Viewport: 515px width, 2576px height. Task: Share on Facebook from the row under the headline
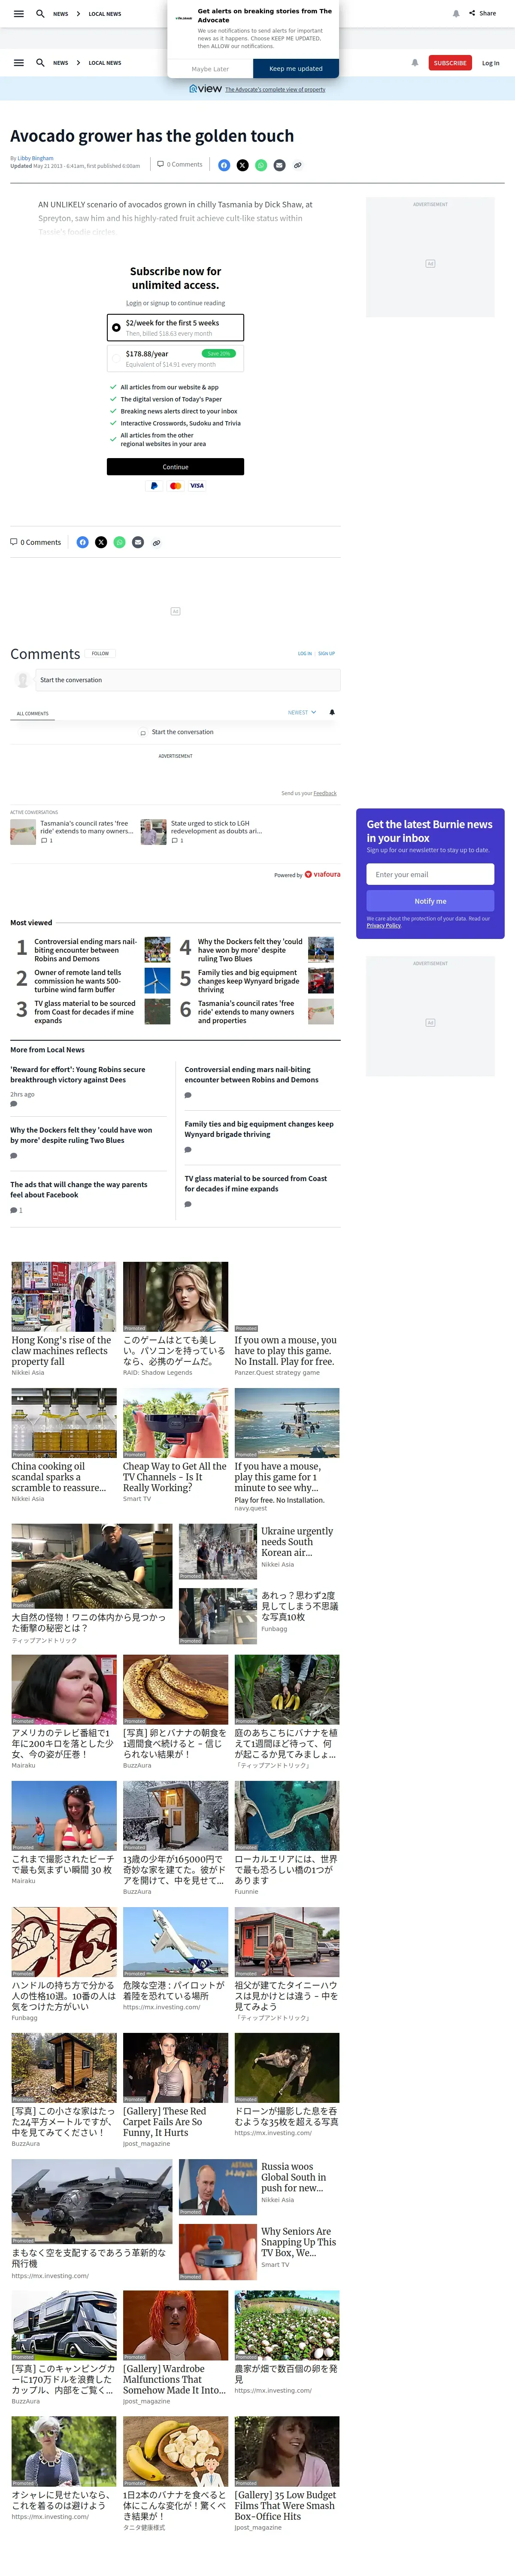224,165
